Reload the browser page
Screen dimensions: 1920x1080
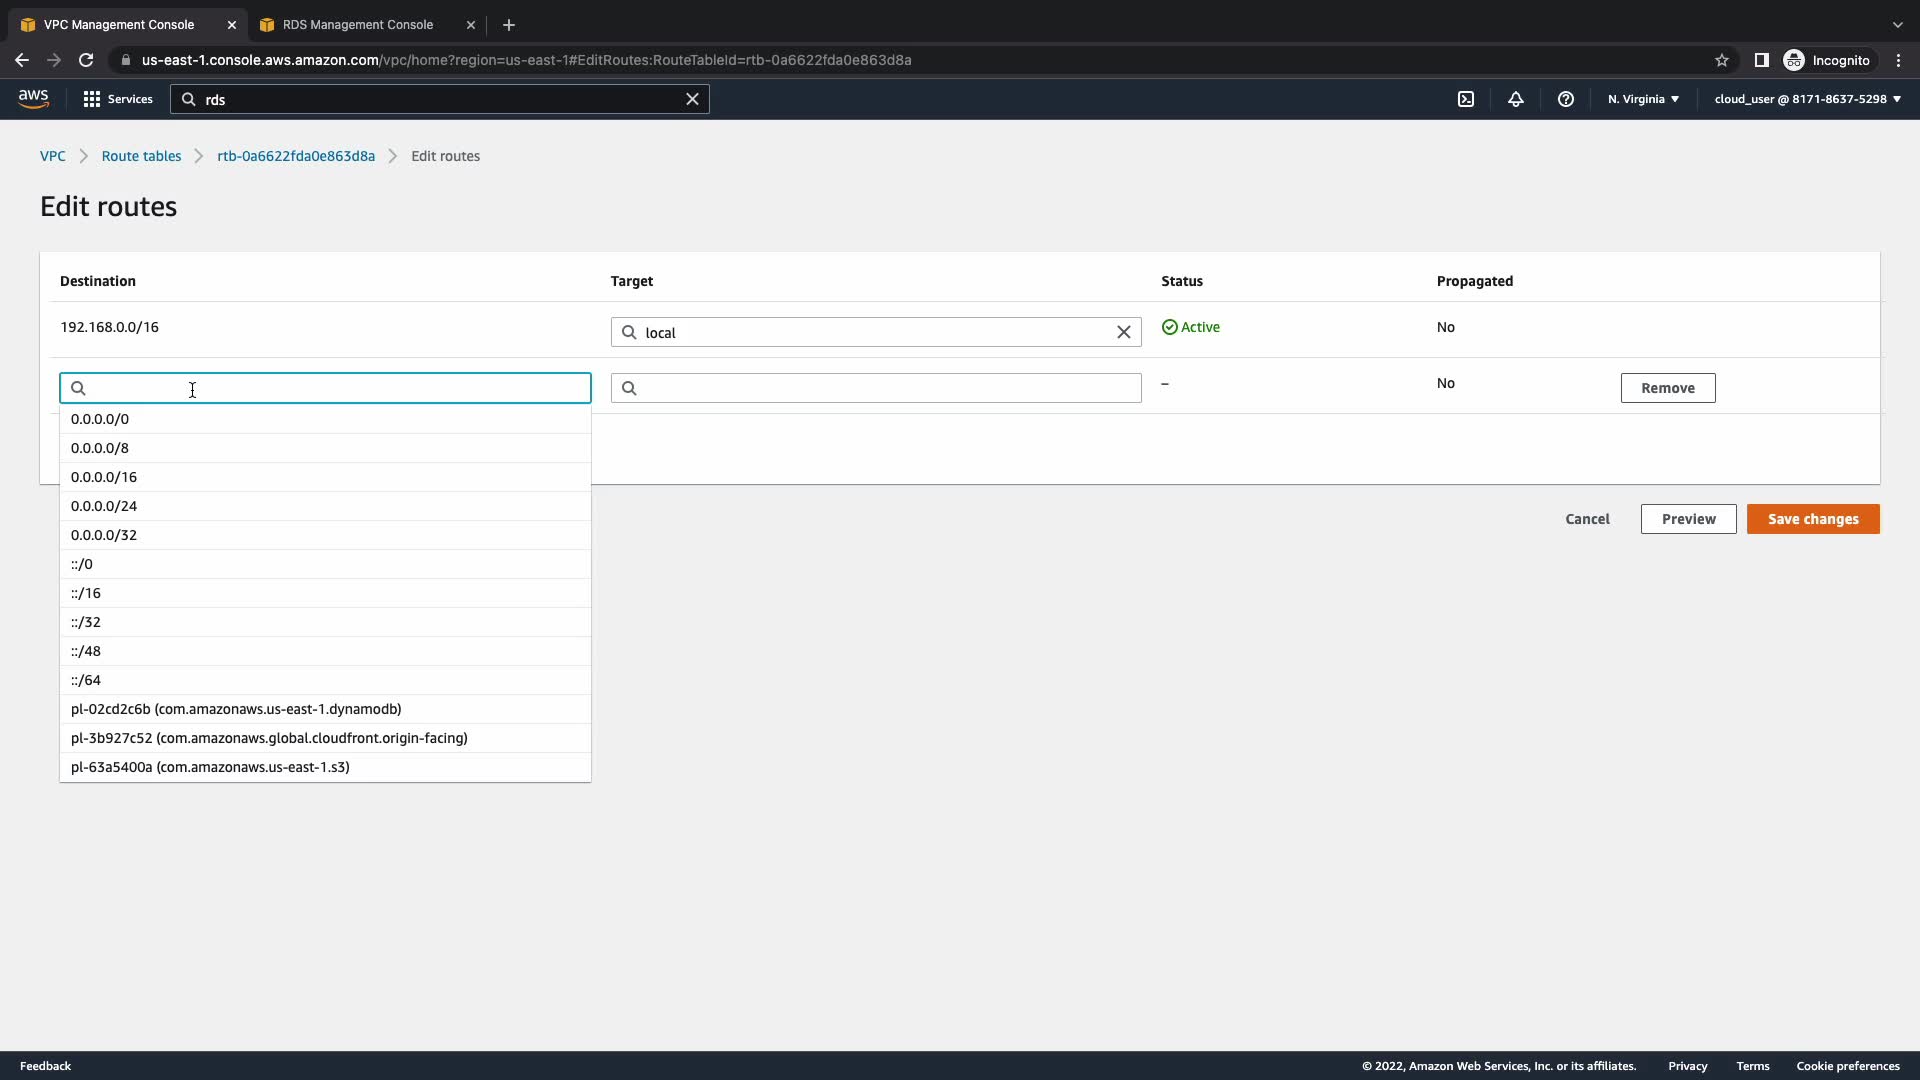[86, 60]
